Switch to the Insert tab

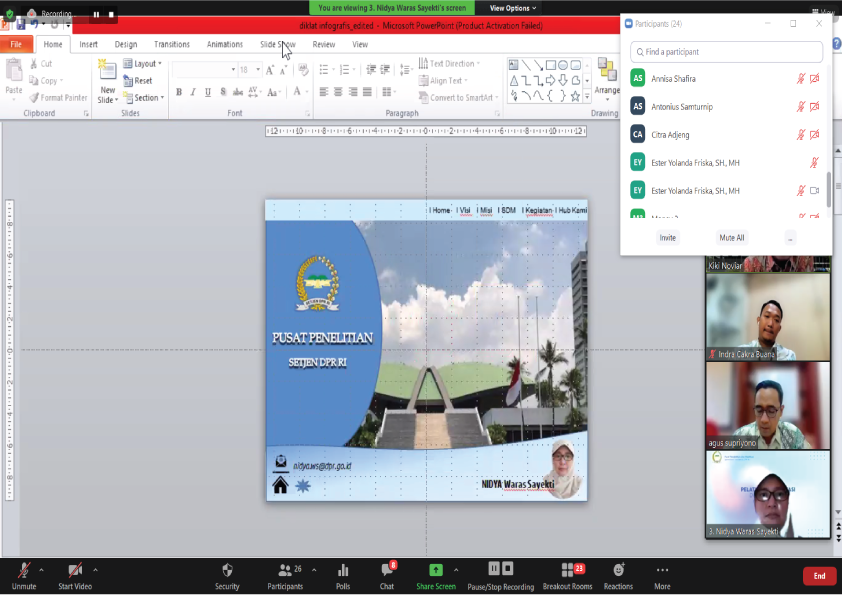89,45
